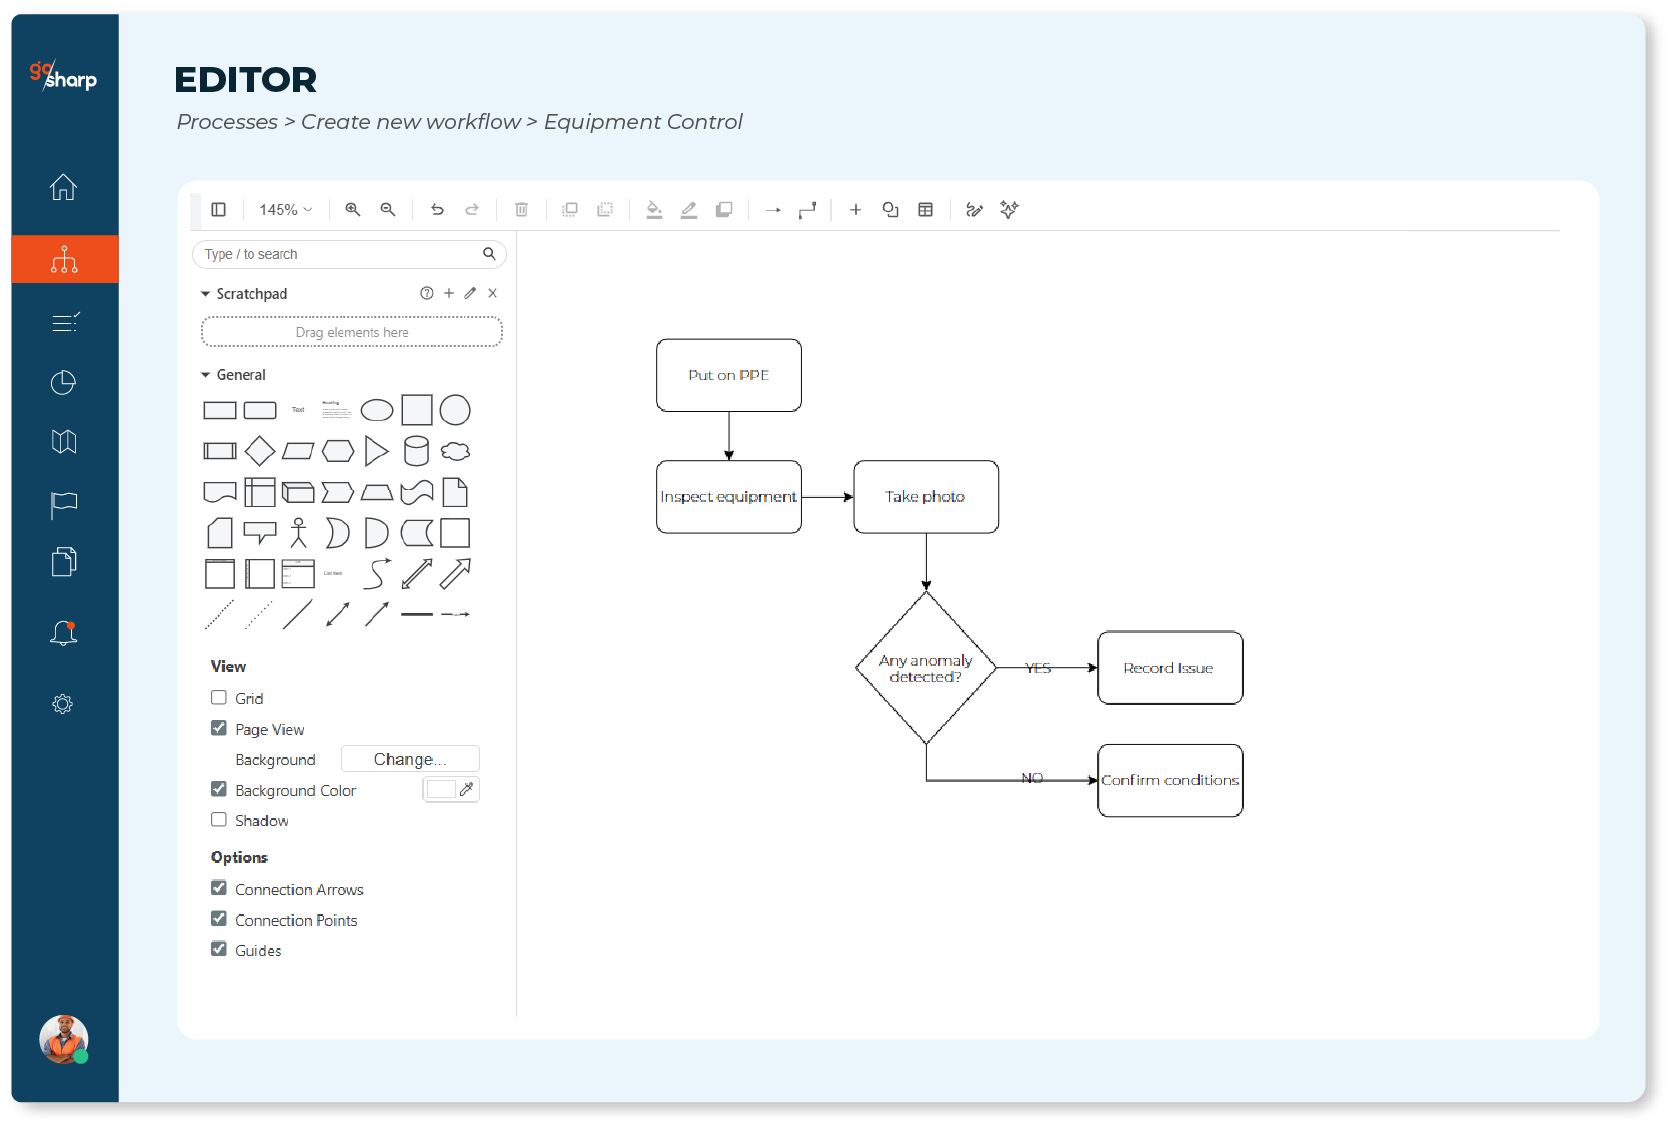This screenshot has width=1672, height=1128.
Task: Collapse the General shapes section
Action: click(x=206, y=375)
